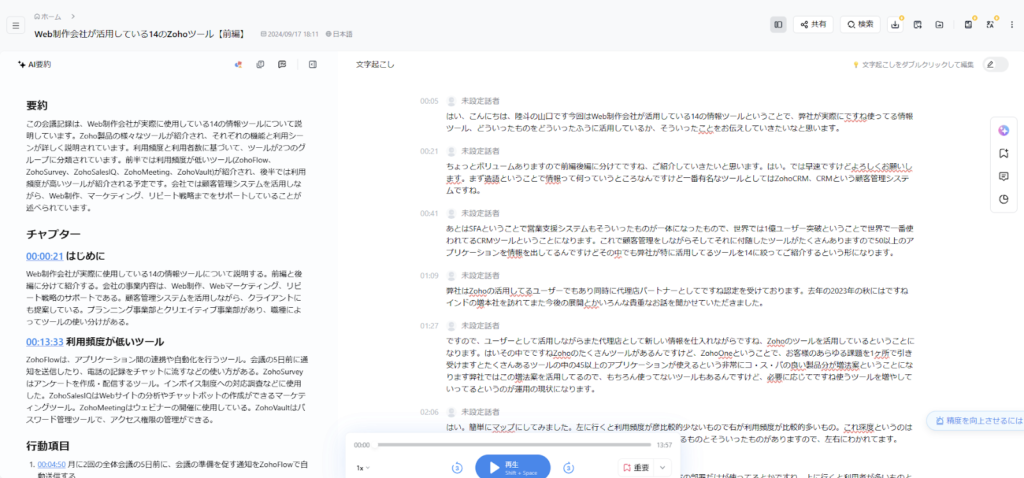The image size is (1024, 478).
Task: Click speaker avatar at 02:06 segment
Action: (x=451, y=412)
